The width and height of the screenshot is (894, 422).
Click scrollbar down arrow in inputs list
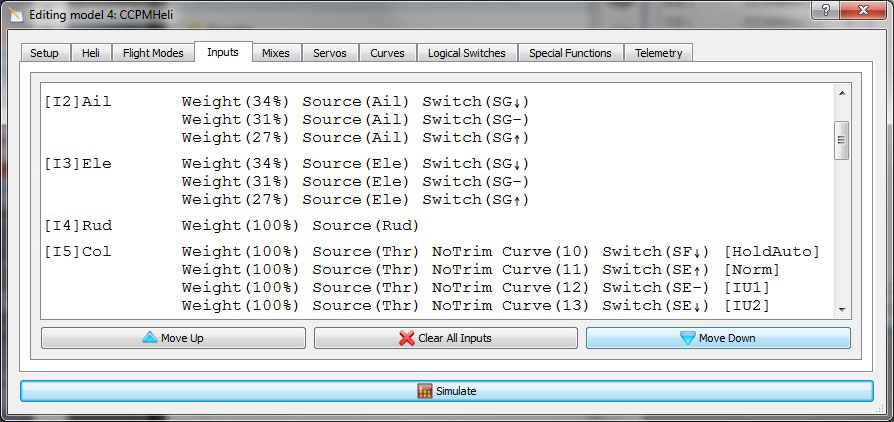pyautogui.click(x=842, y=310)
